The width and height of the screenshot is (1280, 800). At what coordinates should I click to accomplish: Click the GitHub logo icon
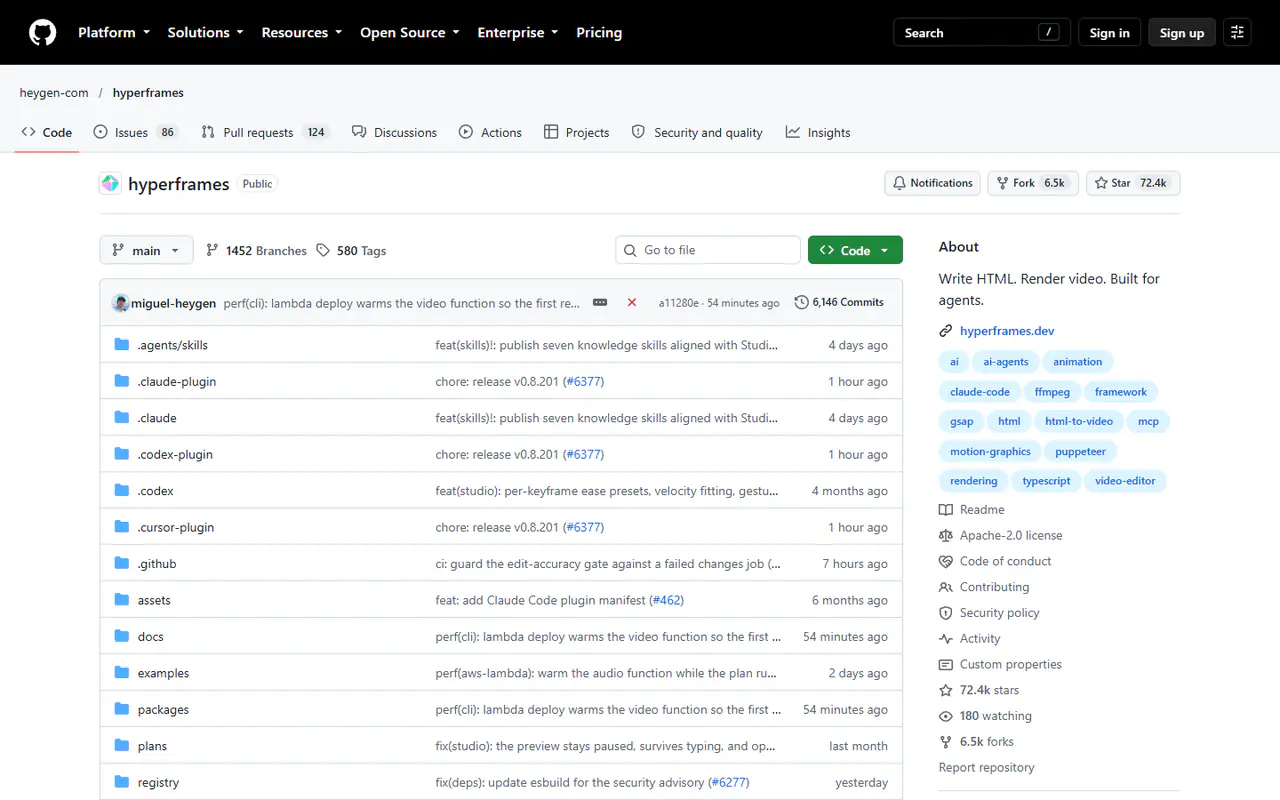(x=42, y=33)
